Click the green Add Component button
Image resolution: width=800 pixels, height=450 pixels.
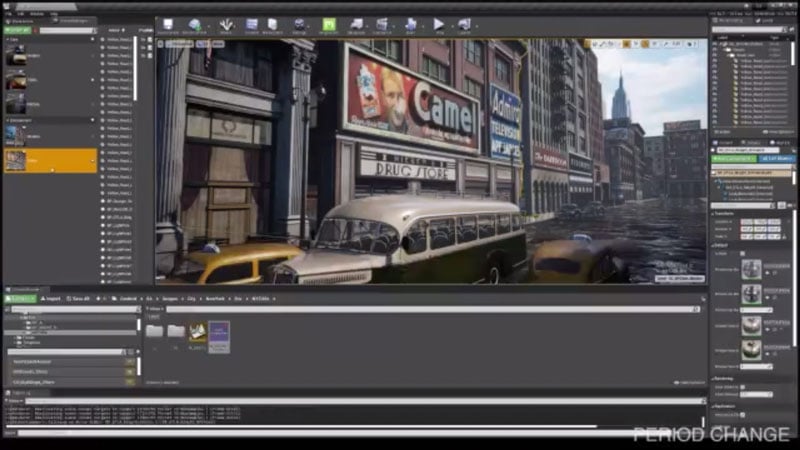pyautogui.click(x=734, y=159)
